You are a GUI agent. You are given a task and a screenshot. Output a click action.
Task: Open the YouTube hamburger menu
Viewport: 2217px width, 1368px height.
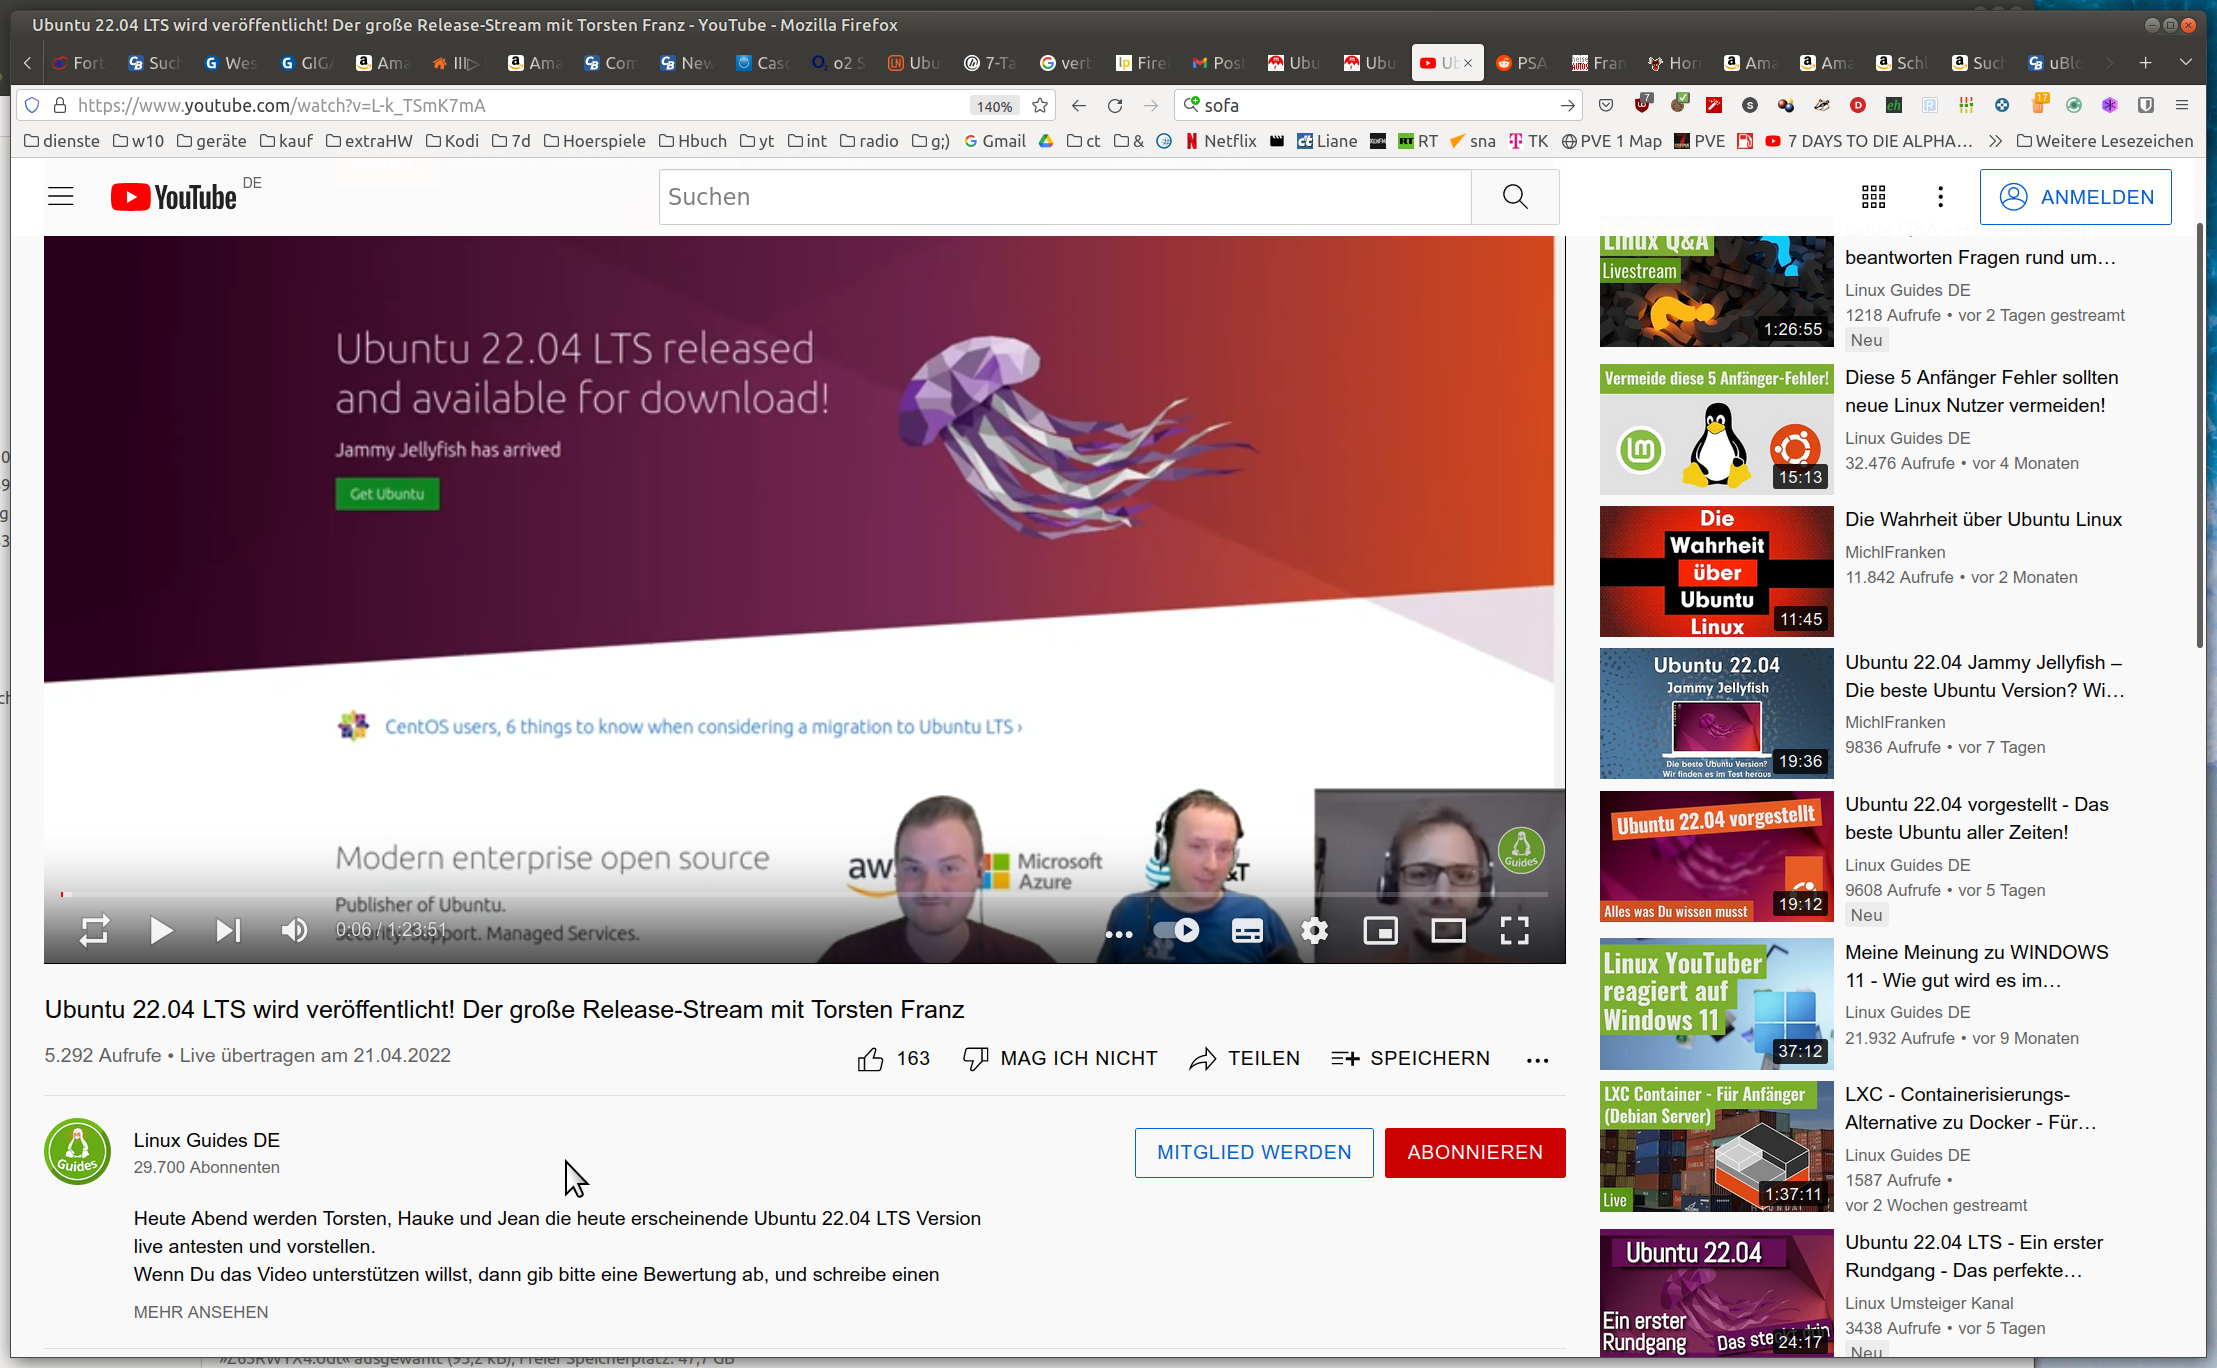pyautogui.click(x=60, y=196)
